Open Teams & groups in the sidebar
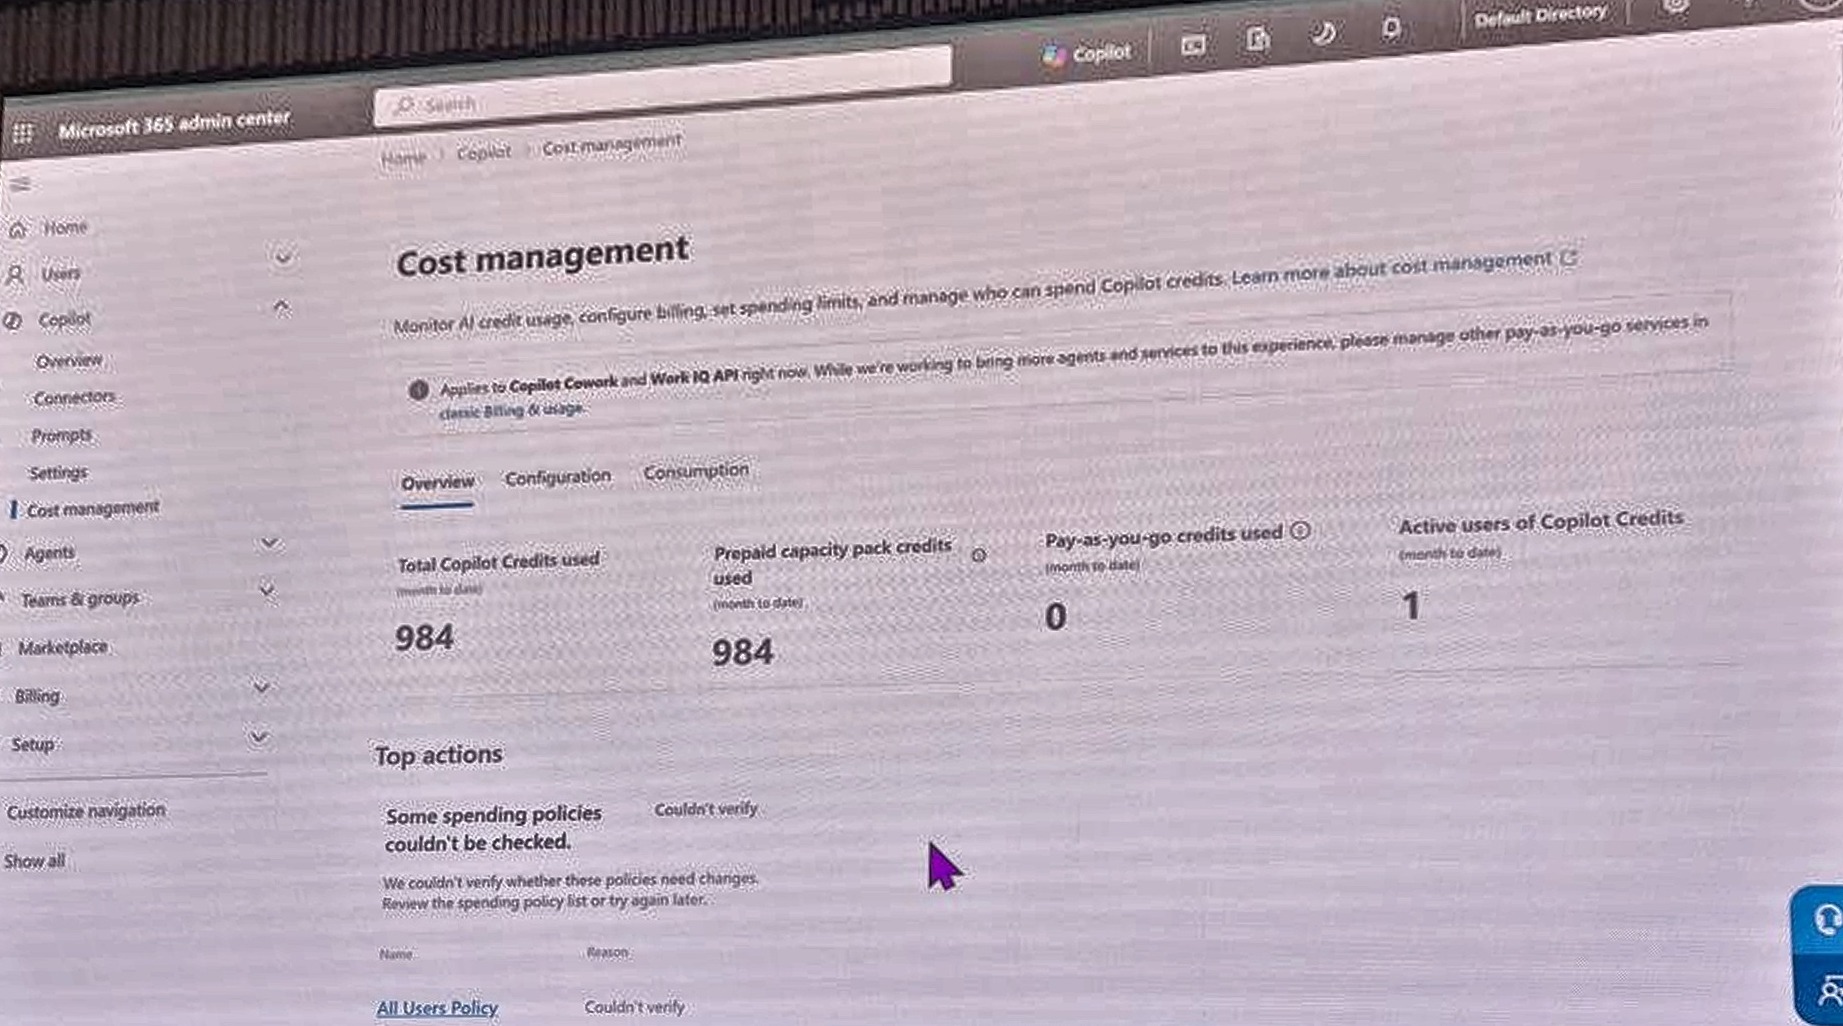The width and height of the screenshot is (1843, 1026). click(x=80, y=600)
